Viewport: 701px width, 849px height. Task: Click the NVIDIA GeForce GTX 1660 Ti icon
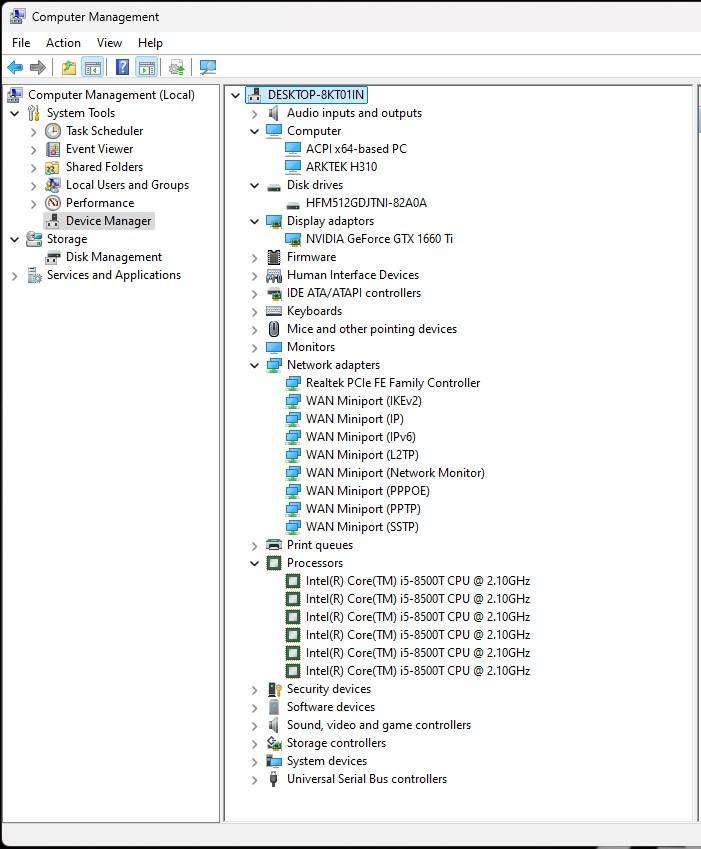tap(293, 239)
